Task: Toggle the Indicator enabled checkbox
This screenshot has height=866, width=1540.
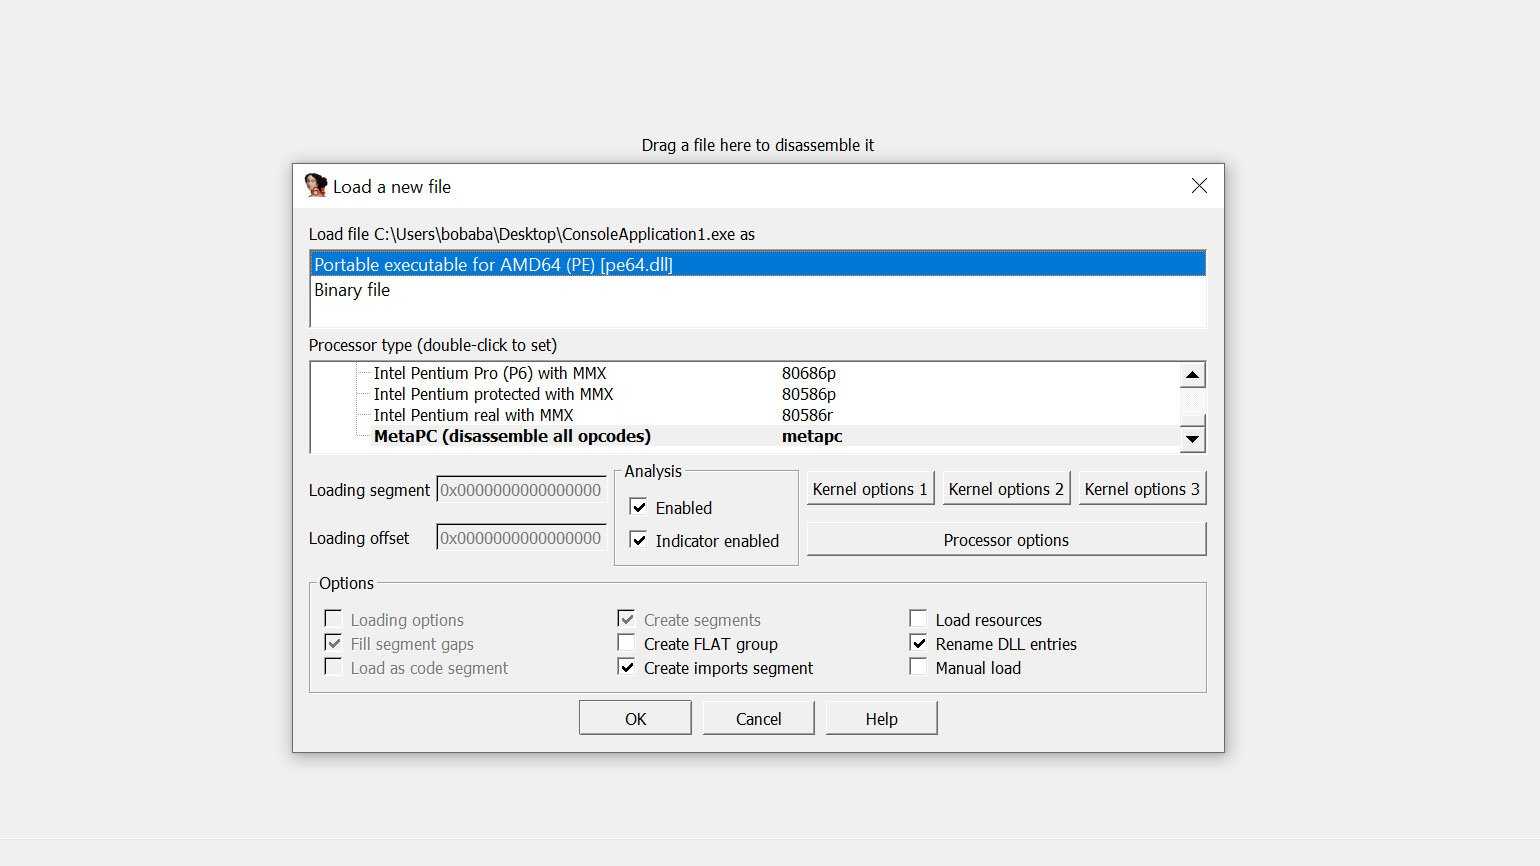Action: click(639, 540)
